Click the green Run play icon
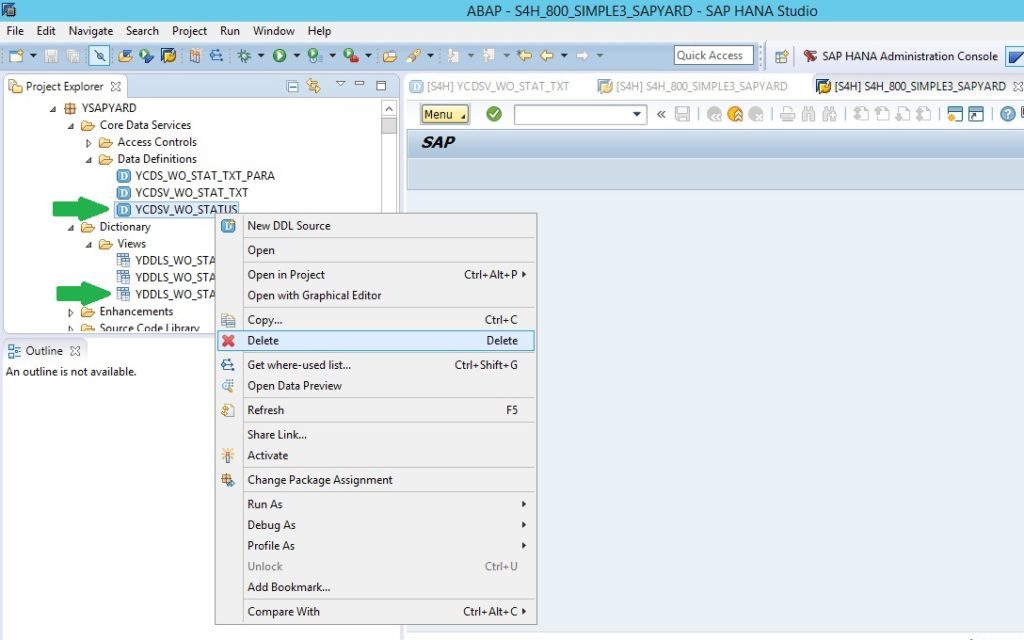 tap(280, 56)
